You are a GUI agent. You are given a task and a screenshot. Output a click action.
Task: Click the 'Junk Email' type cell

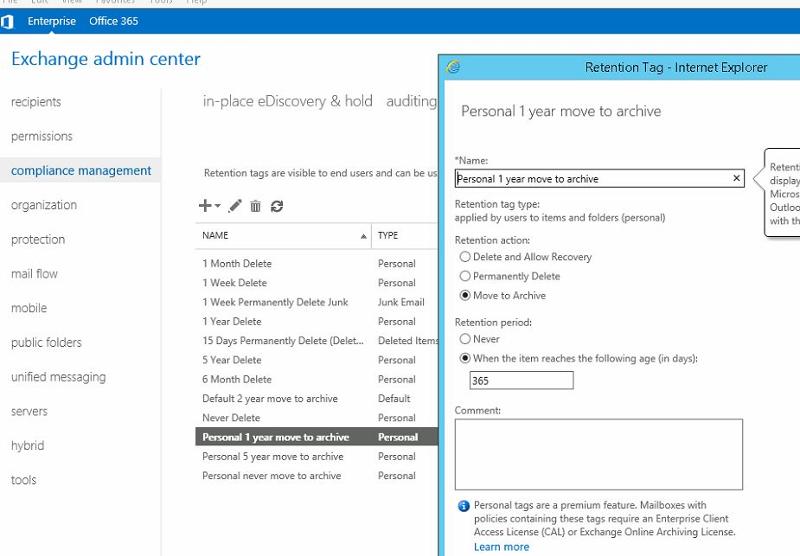pyautogui.click(x=401, y=302)
